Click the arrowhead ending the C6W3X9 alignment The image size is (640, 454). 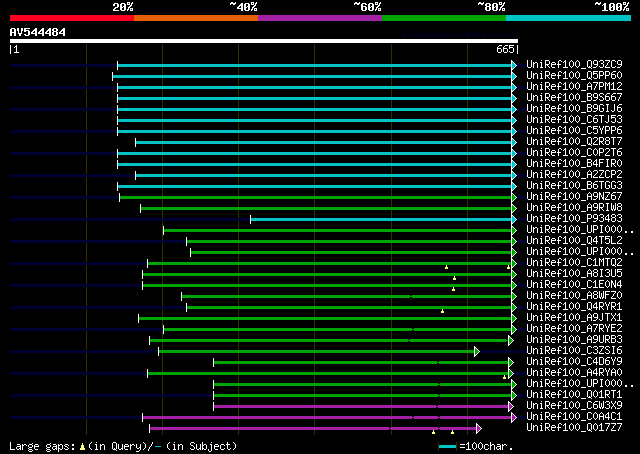(511, 407)
